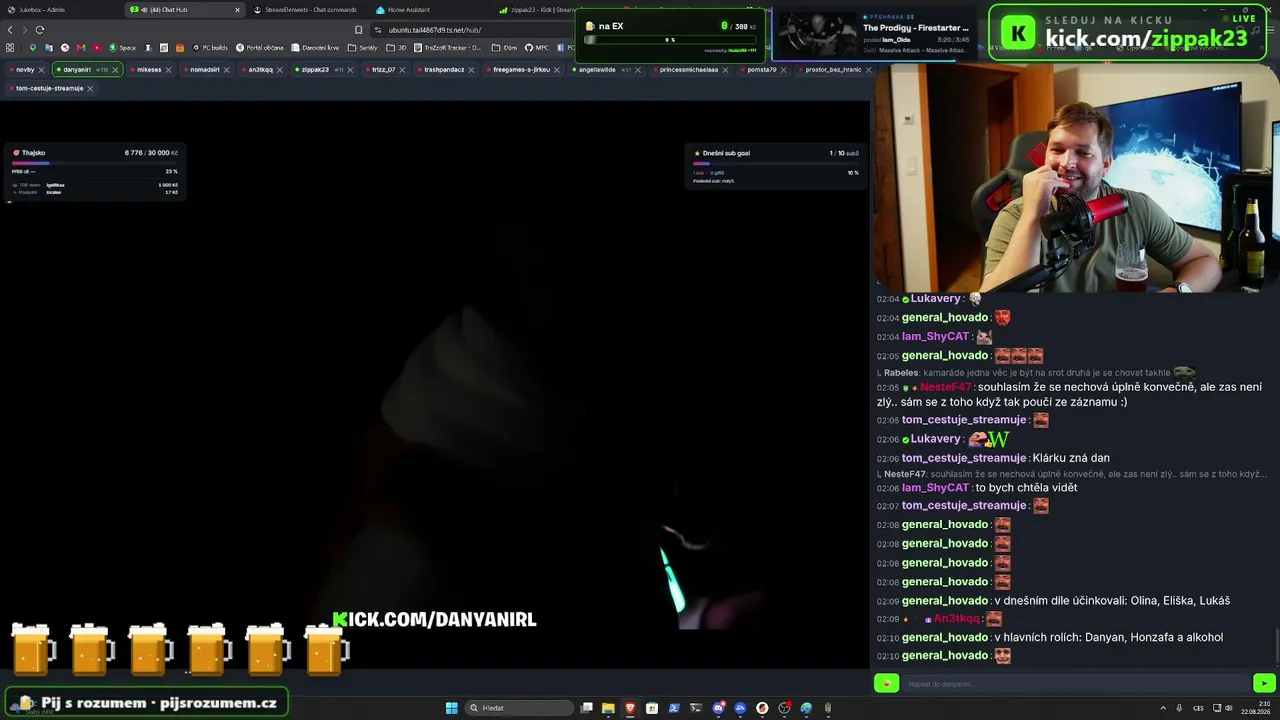Screen dimensions: 1280x720
Task: Close the an3tkqq channel tab
Action: point(281,70)
